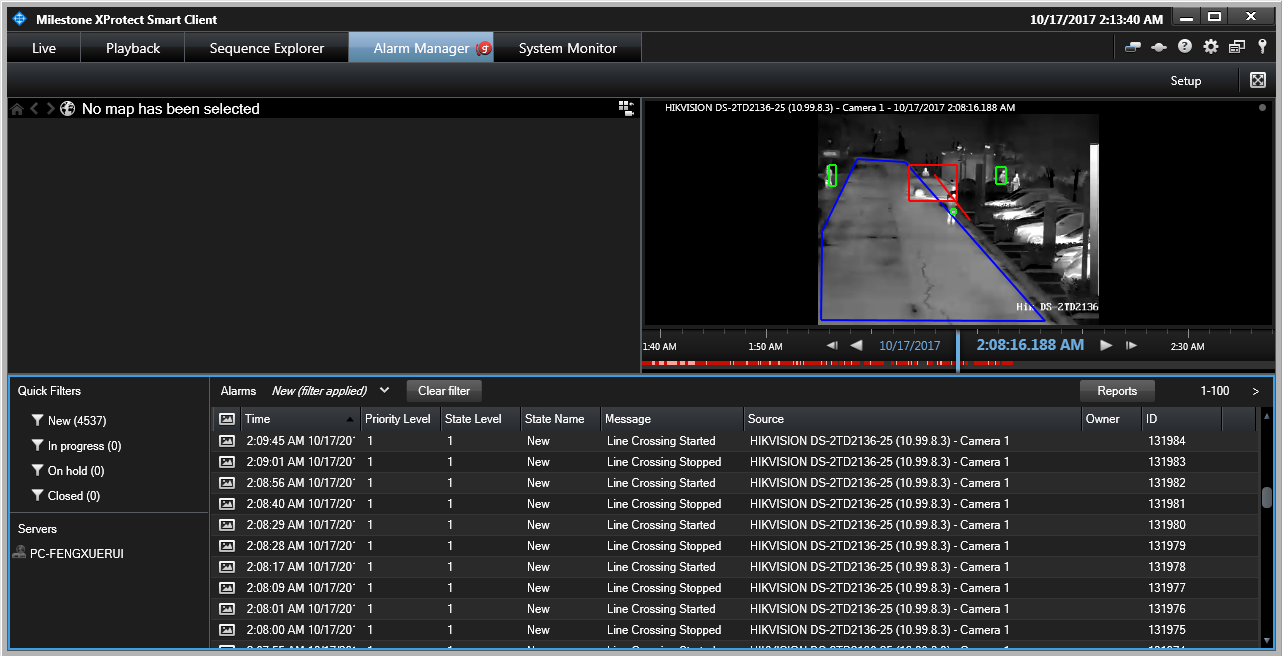Image resolution: width=1282 pixels, height=656 pixels.
Task: Select the Alarm Manager tab
Action: click(x=421, y=48)
